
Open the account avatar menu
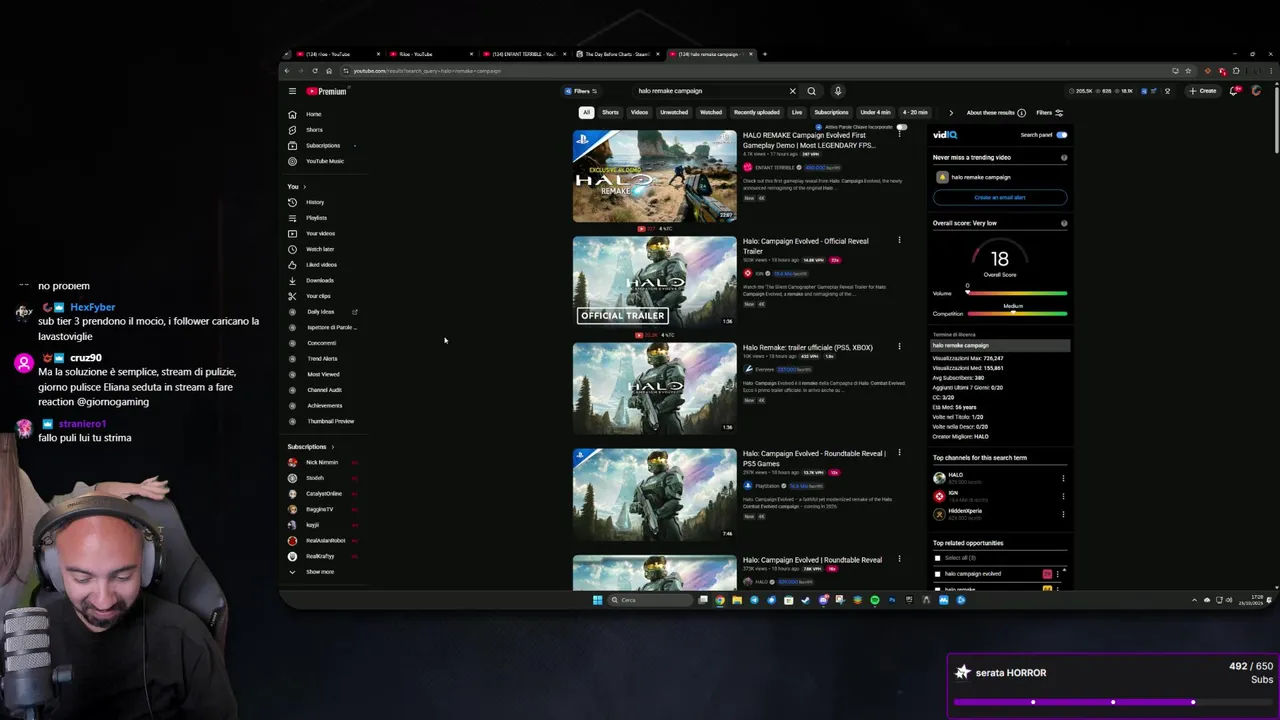point(1256,91)
